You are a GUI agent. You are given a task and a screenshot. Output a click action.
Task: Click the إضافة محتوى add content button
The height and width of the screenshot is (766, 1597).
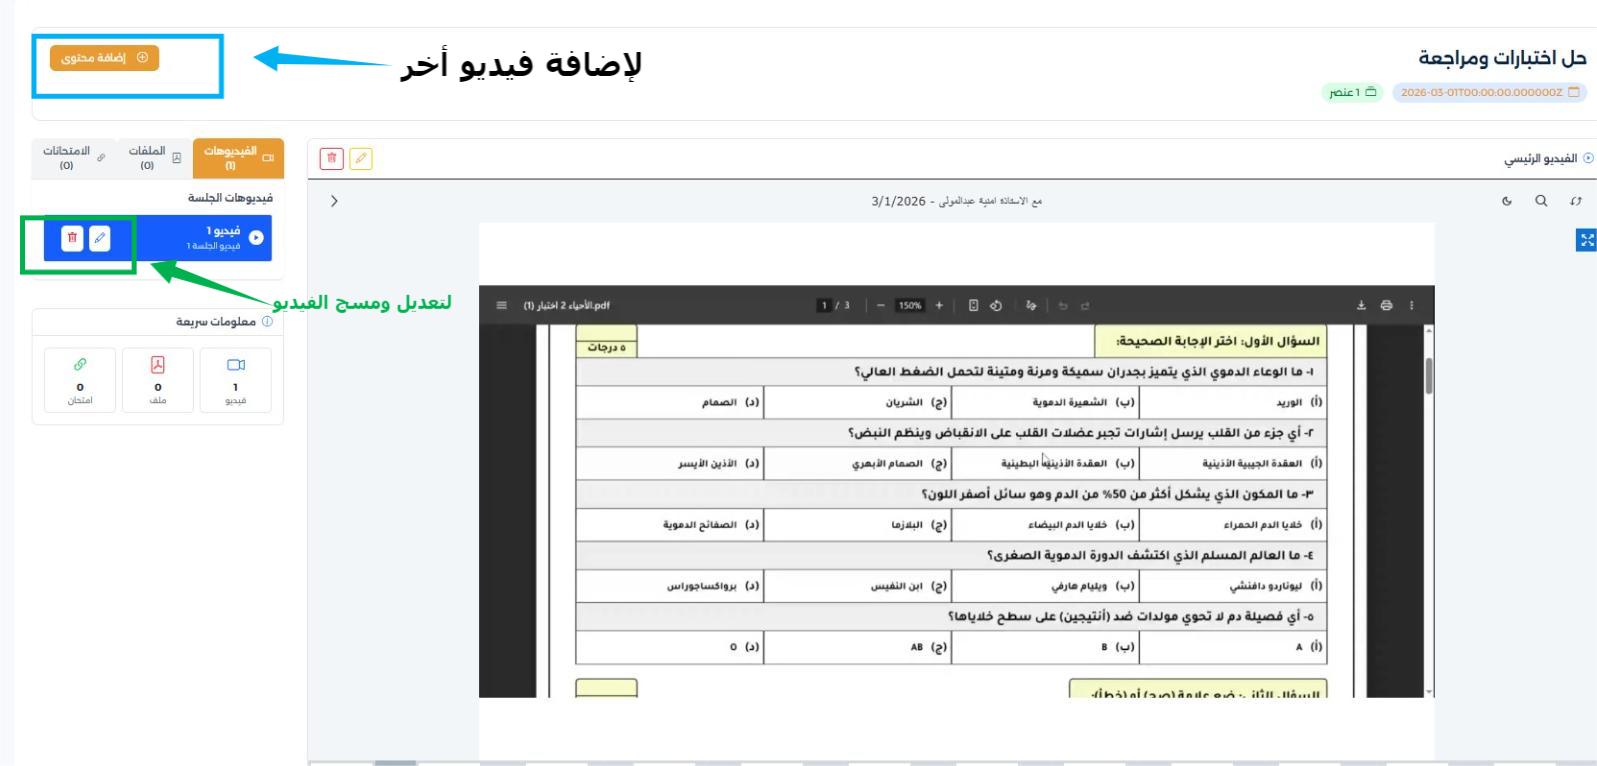tap(104, 58)
